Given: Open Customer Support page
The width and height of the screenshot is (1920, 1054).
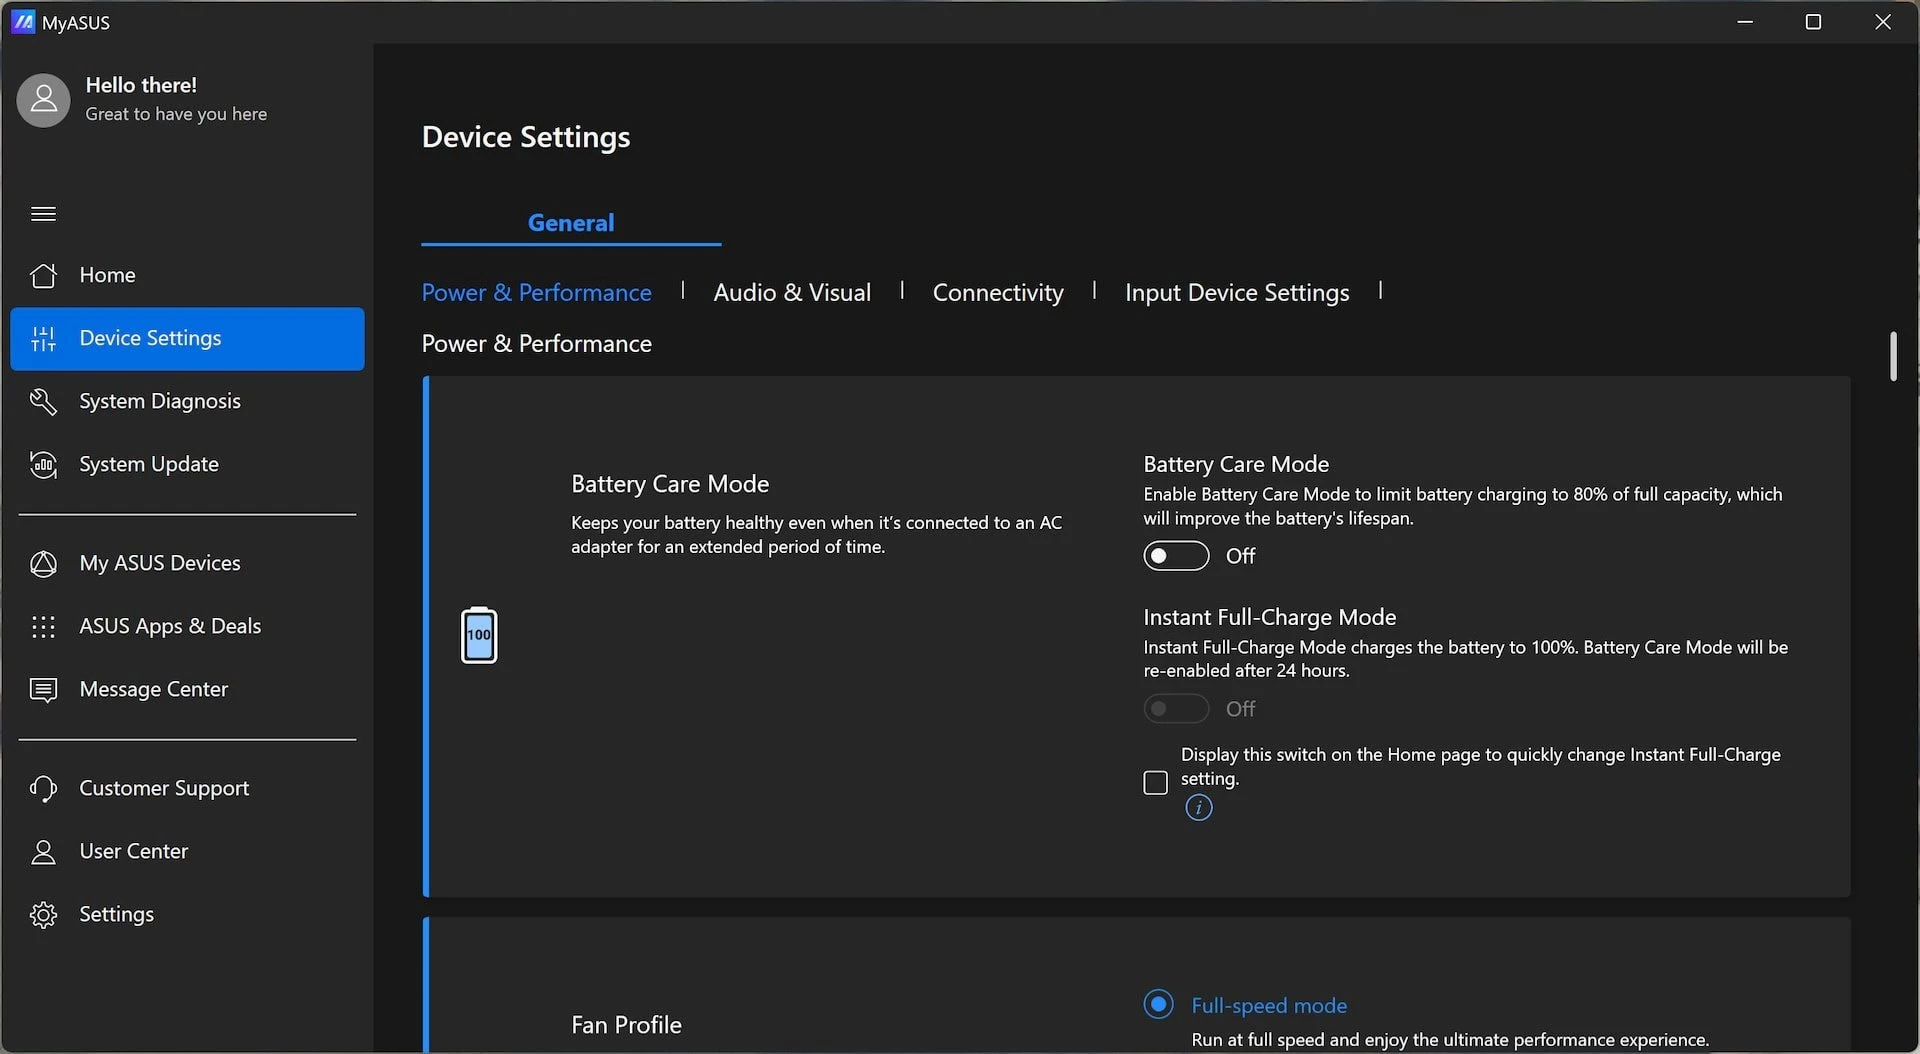Looking at the screenshot, I should [x=187, y=789].
